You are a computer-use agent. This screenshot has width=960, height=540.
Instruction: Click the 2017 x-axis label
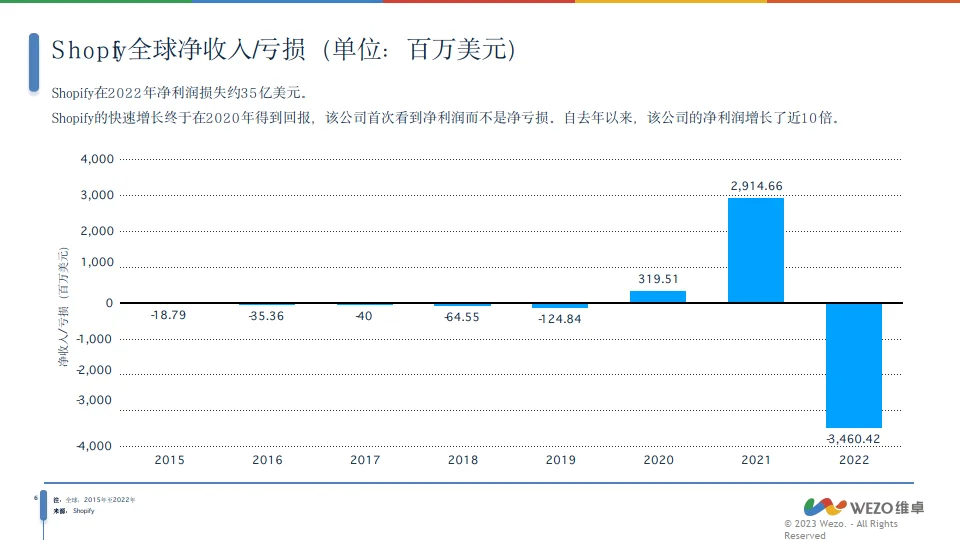365,460
